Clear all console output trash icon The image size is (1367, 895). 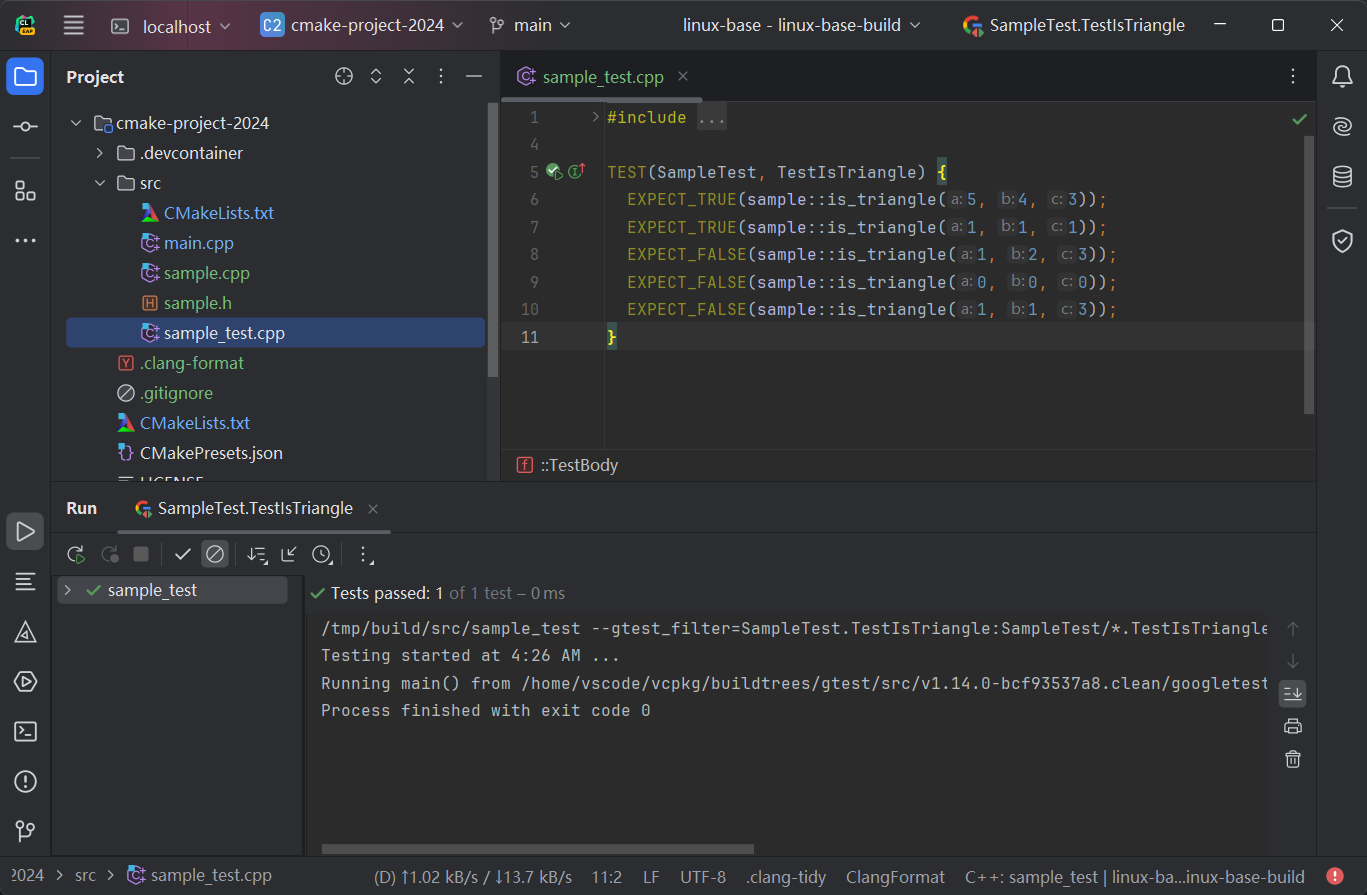pos(1292,759)
